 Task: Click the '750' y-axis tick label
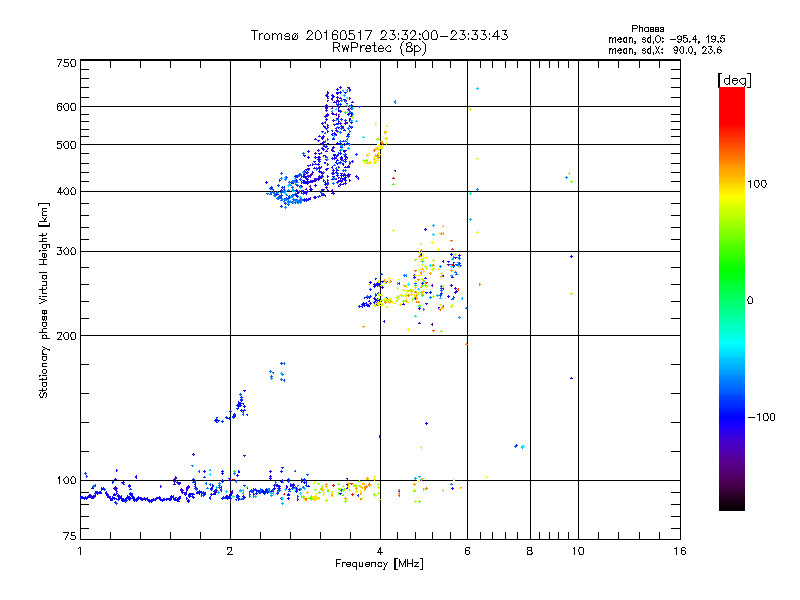click(x=66, y=63)
